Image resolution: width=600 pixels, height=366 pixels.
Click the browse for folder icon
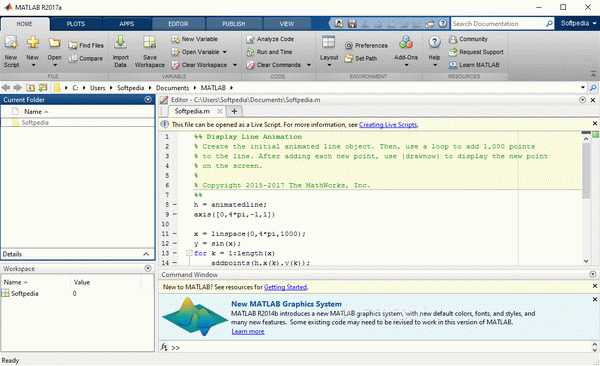(x=42, y=88)
